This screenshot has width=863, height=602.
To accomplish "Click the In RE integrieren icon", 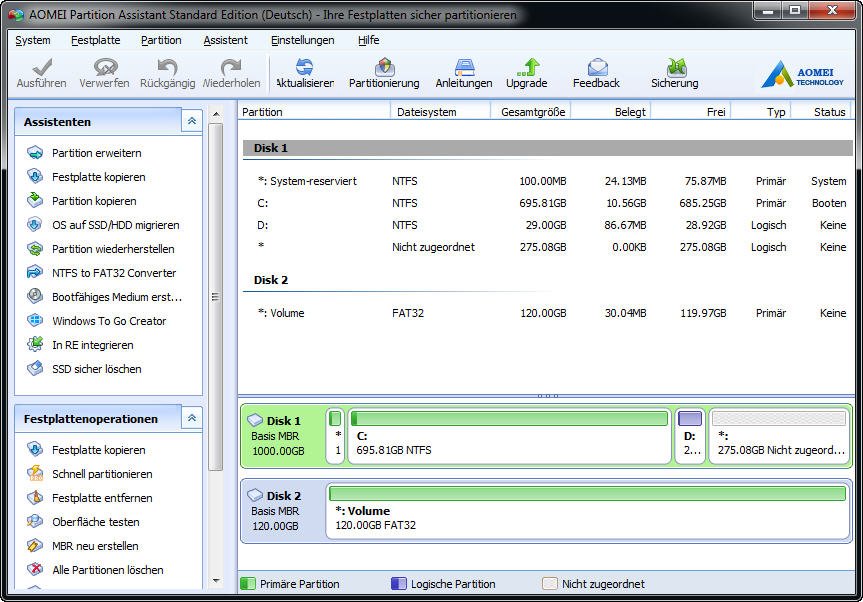I will click(35, 344).
